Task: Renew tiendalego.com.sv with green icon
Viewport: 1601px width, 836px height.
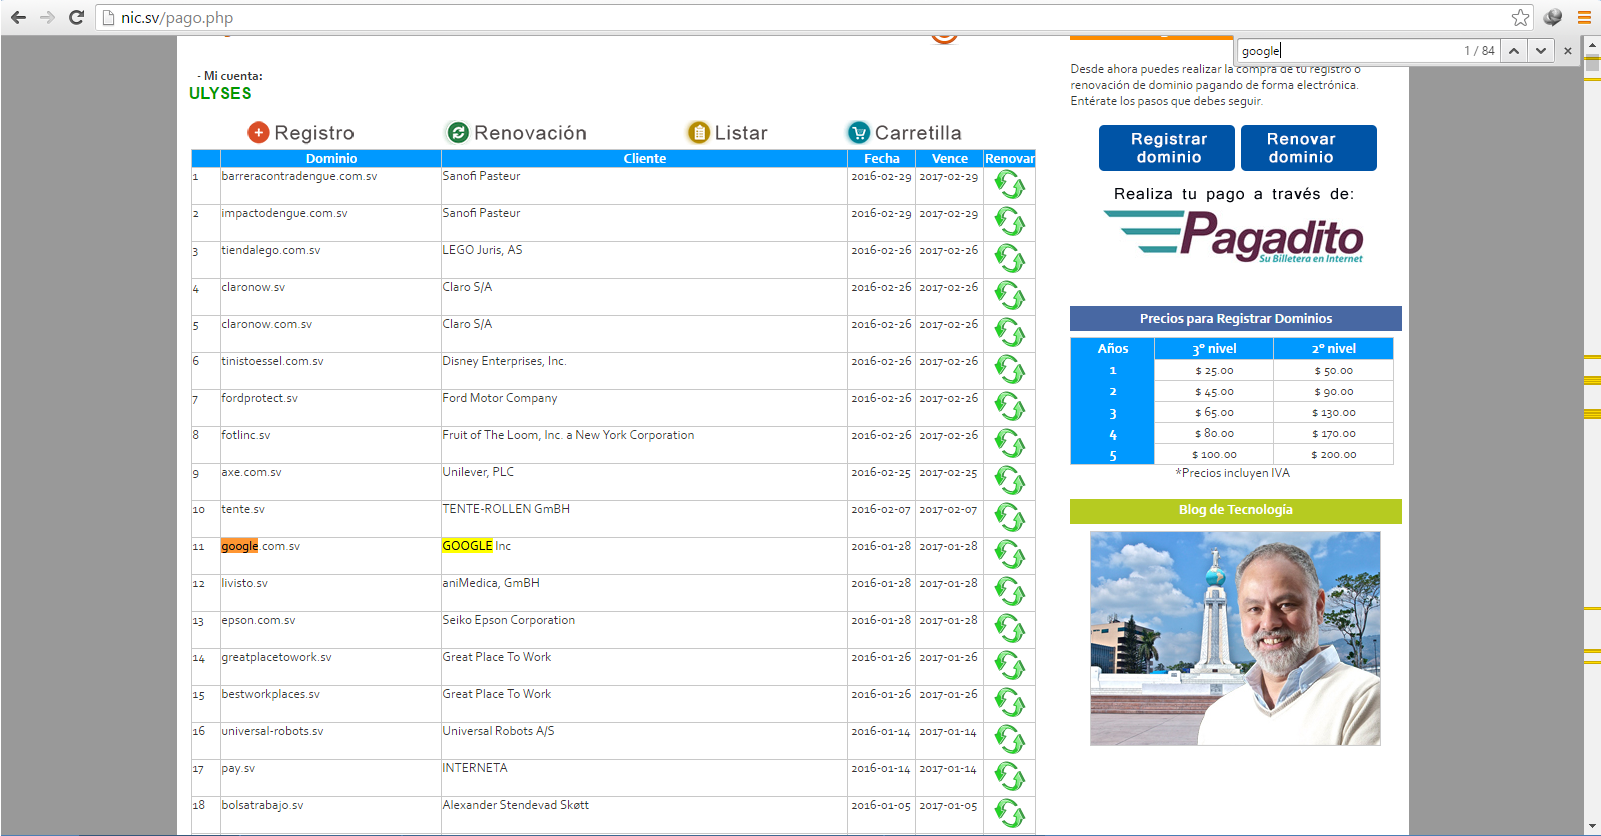Action: (x=1009, y=259)
